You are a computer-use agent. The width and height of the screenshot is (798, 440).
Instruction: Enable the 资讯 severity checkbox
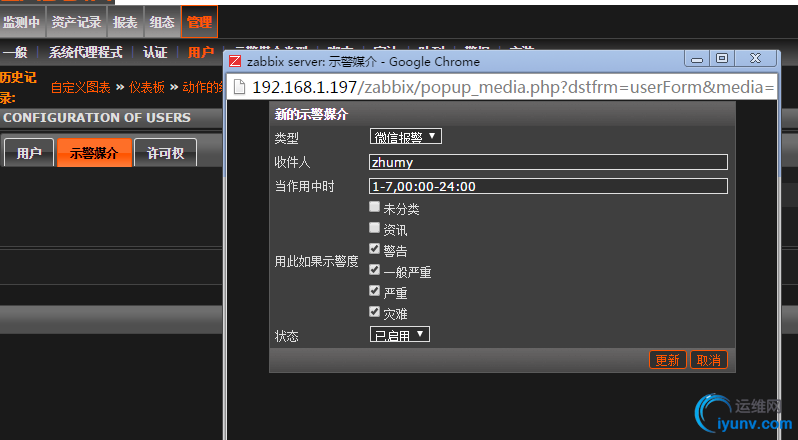375,227
